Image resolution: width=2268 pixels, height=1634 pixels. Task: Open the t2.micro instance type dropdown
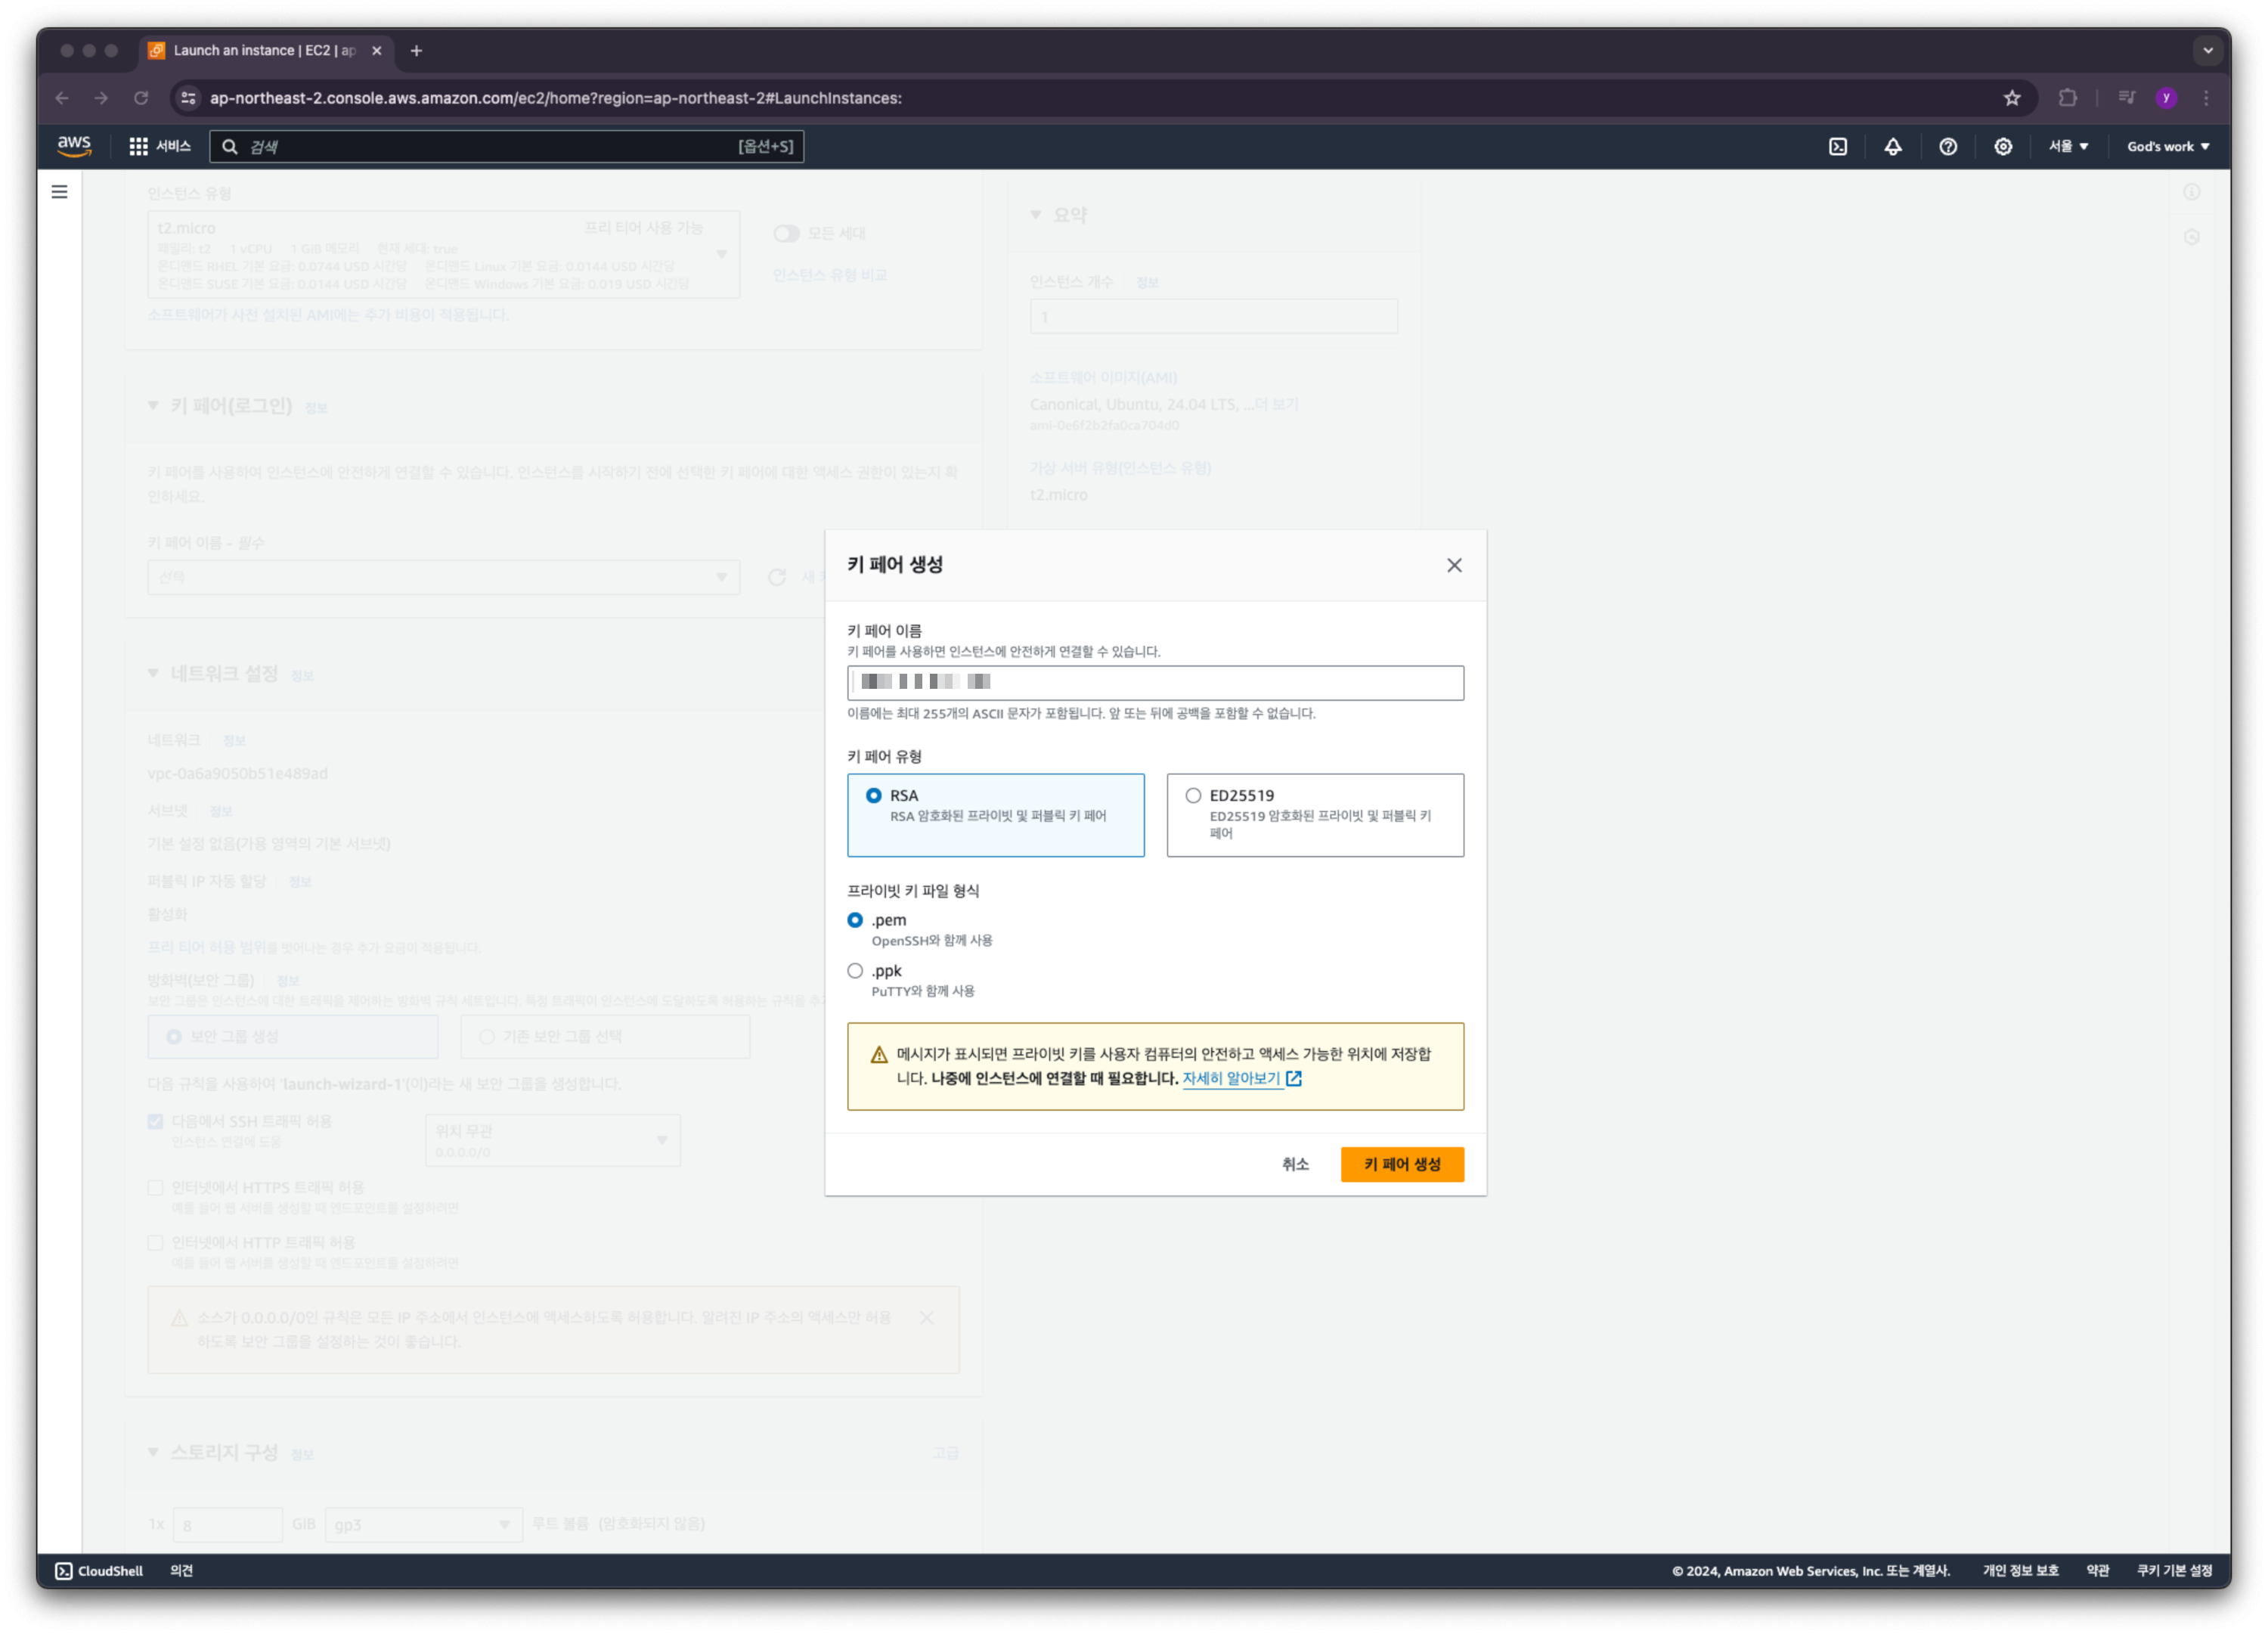pyautogui.click(x=443, y=254)
